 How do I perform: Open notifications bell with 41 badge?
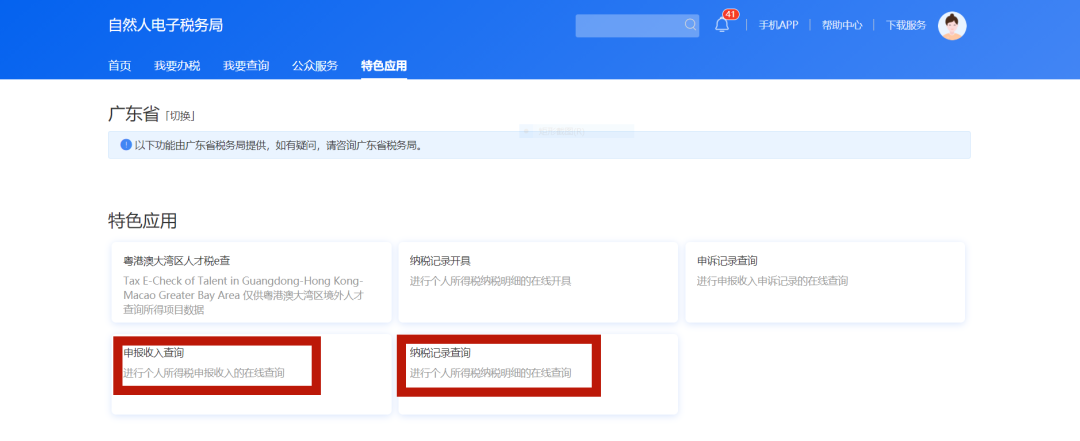723,23
